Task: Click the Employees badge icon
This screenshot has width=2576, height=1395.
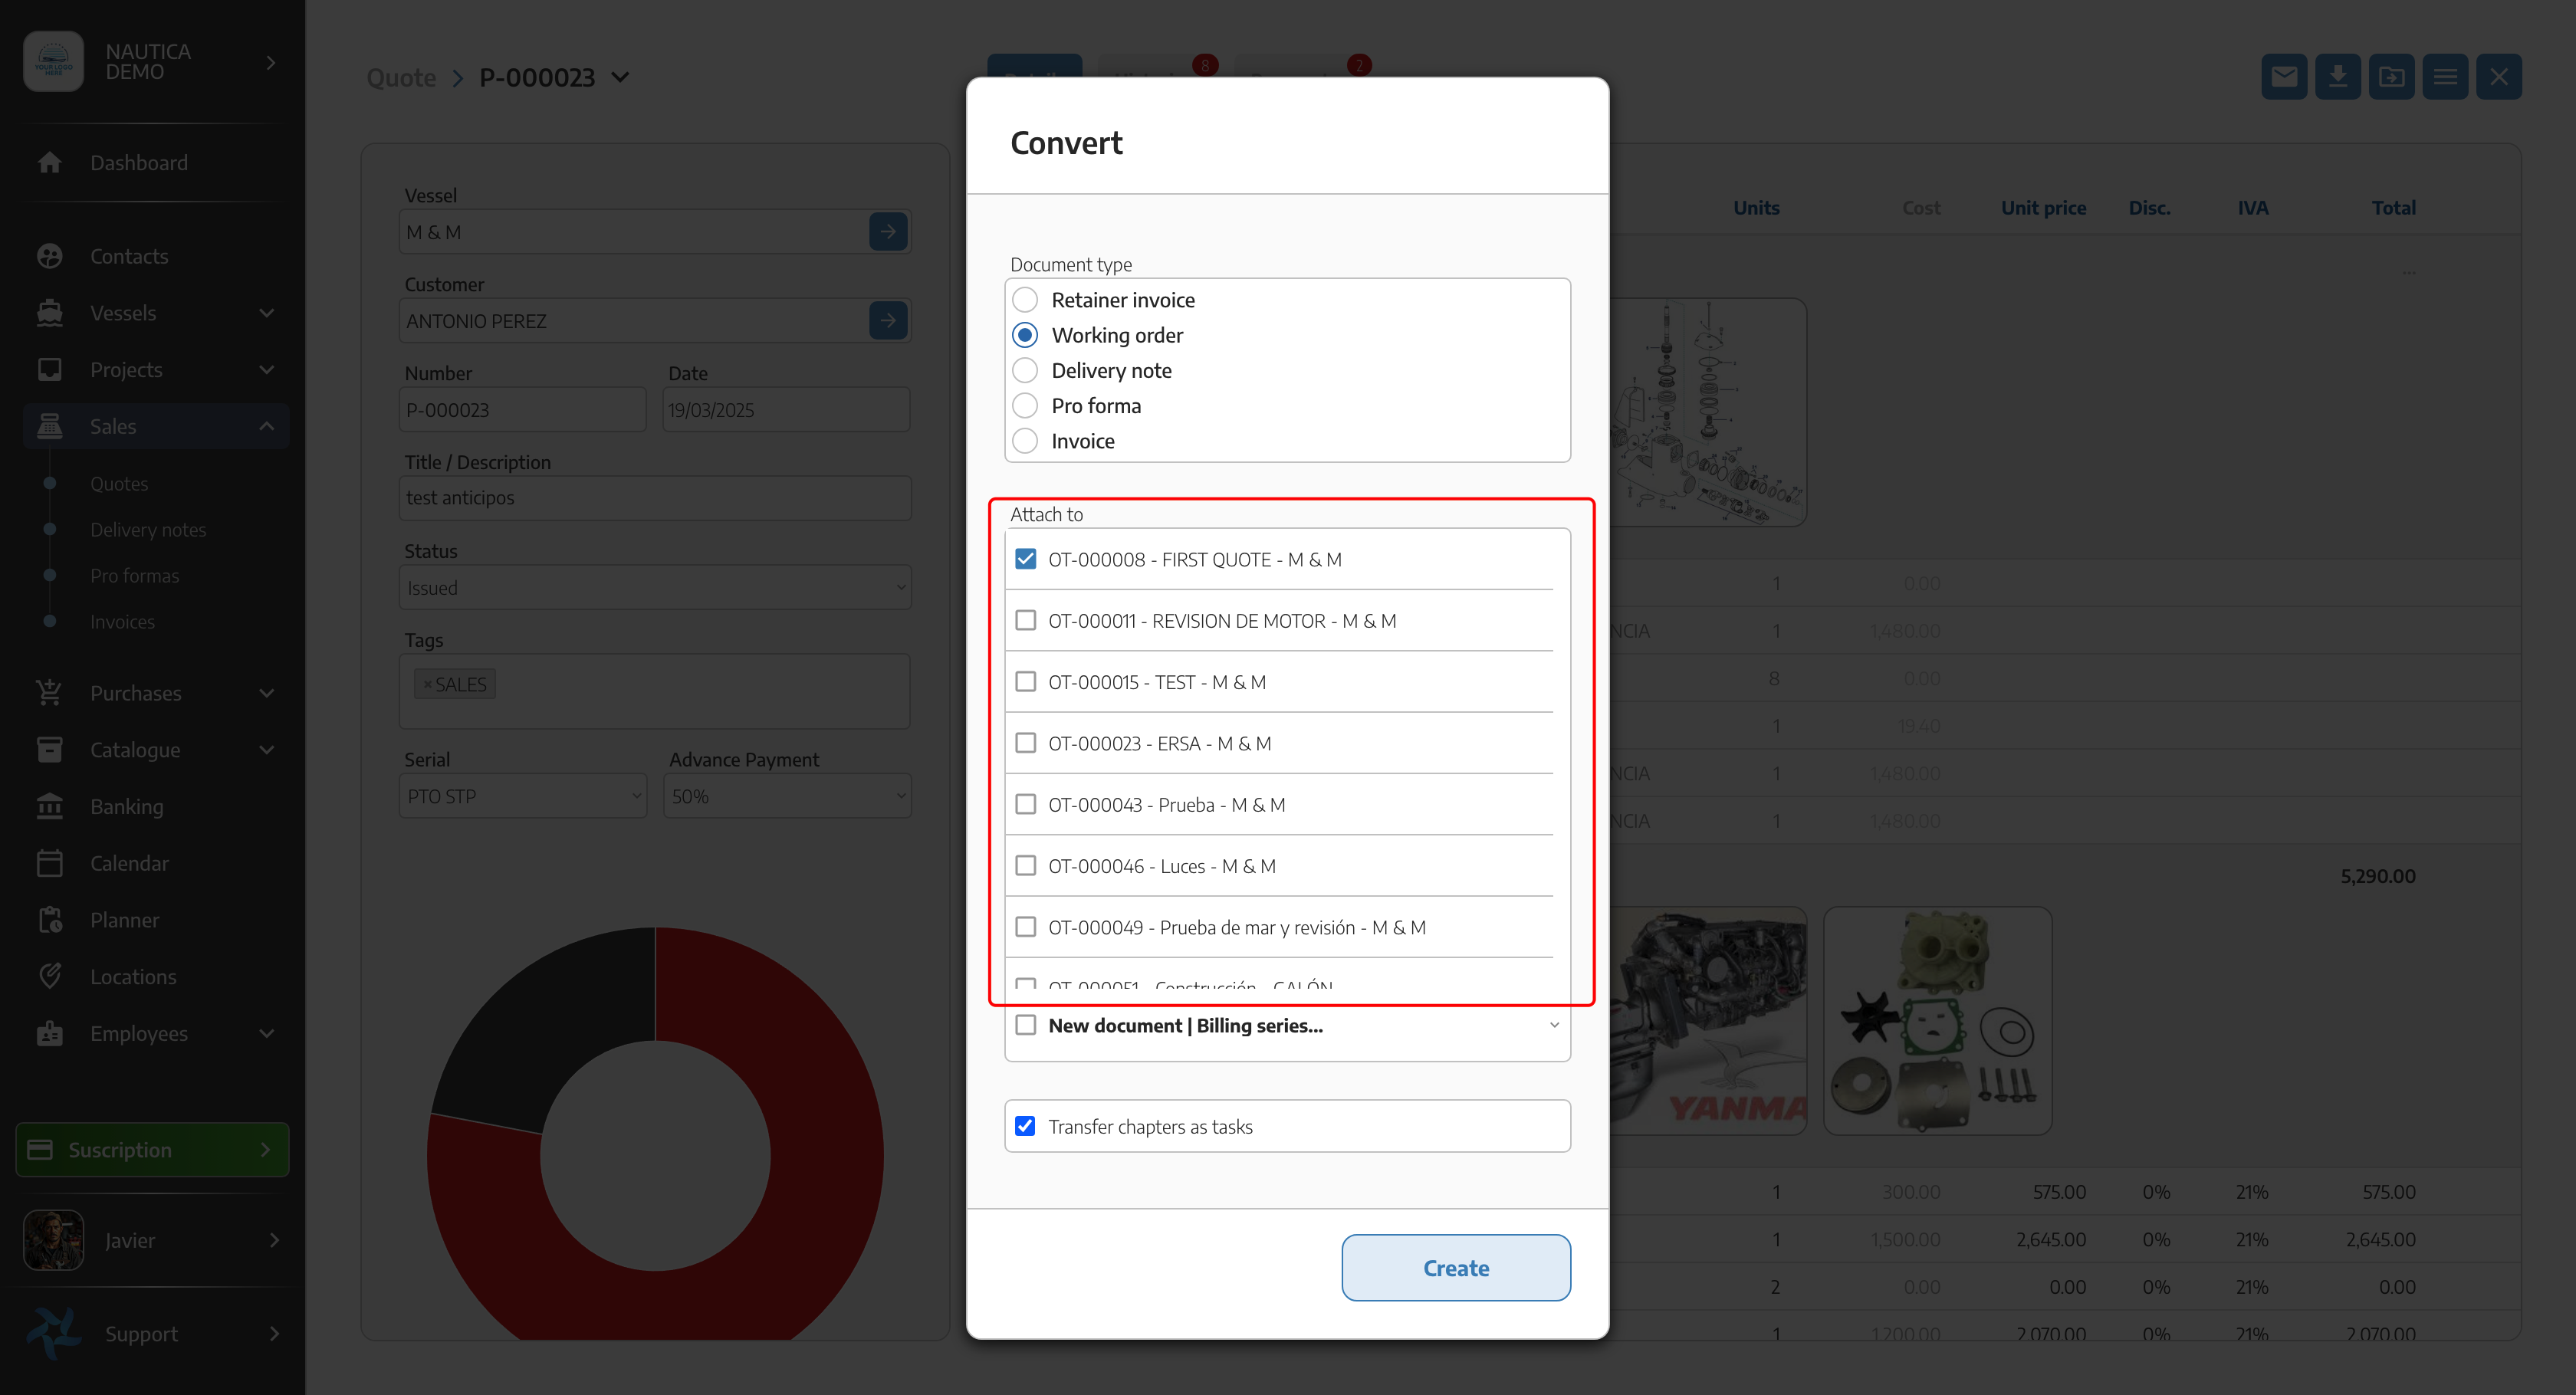Action: (49, 1033)
